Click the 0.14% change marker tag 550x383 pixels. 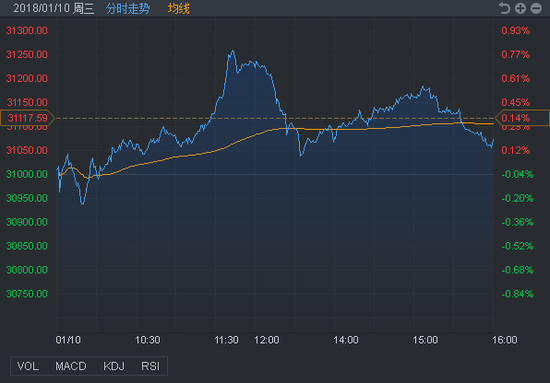(x=522, y=118)
